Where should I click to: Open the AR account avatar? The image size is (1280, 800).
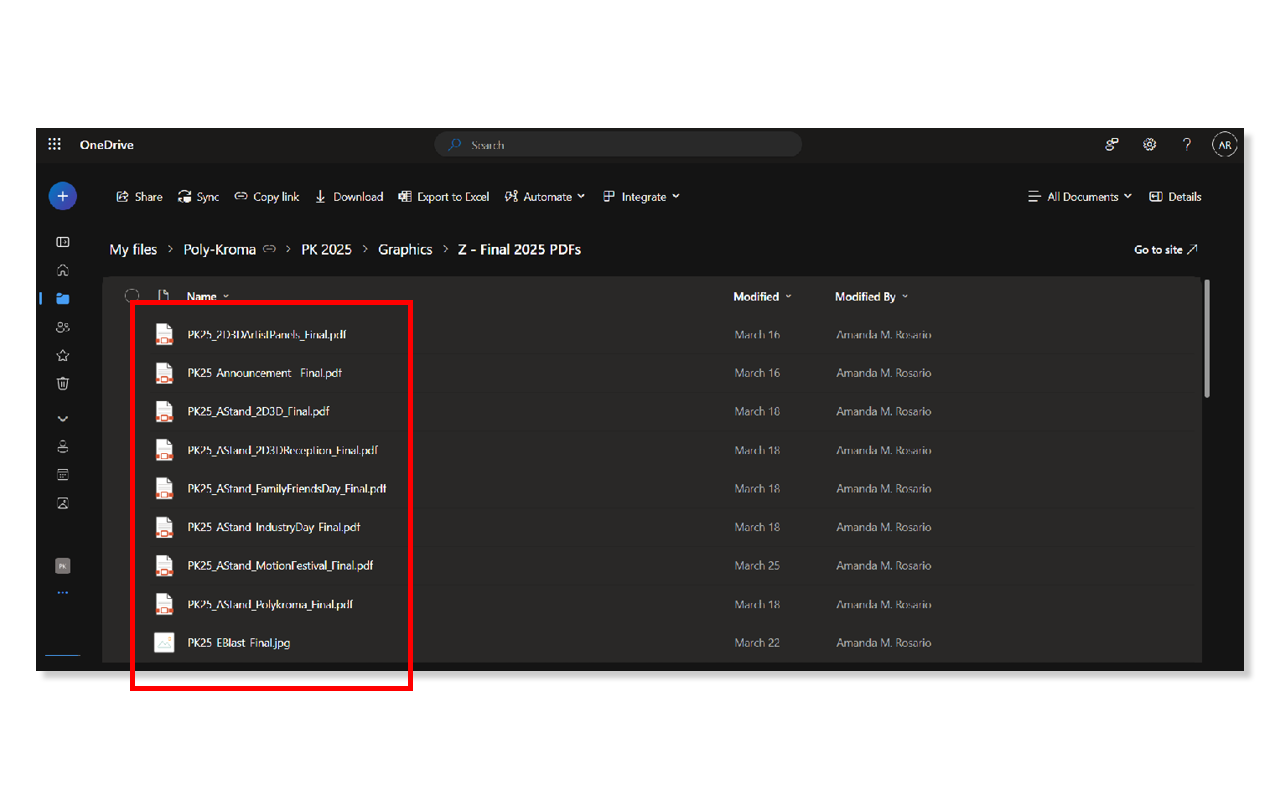pyautogui.click(x=1225, y=145)
